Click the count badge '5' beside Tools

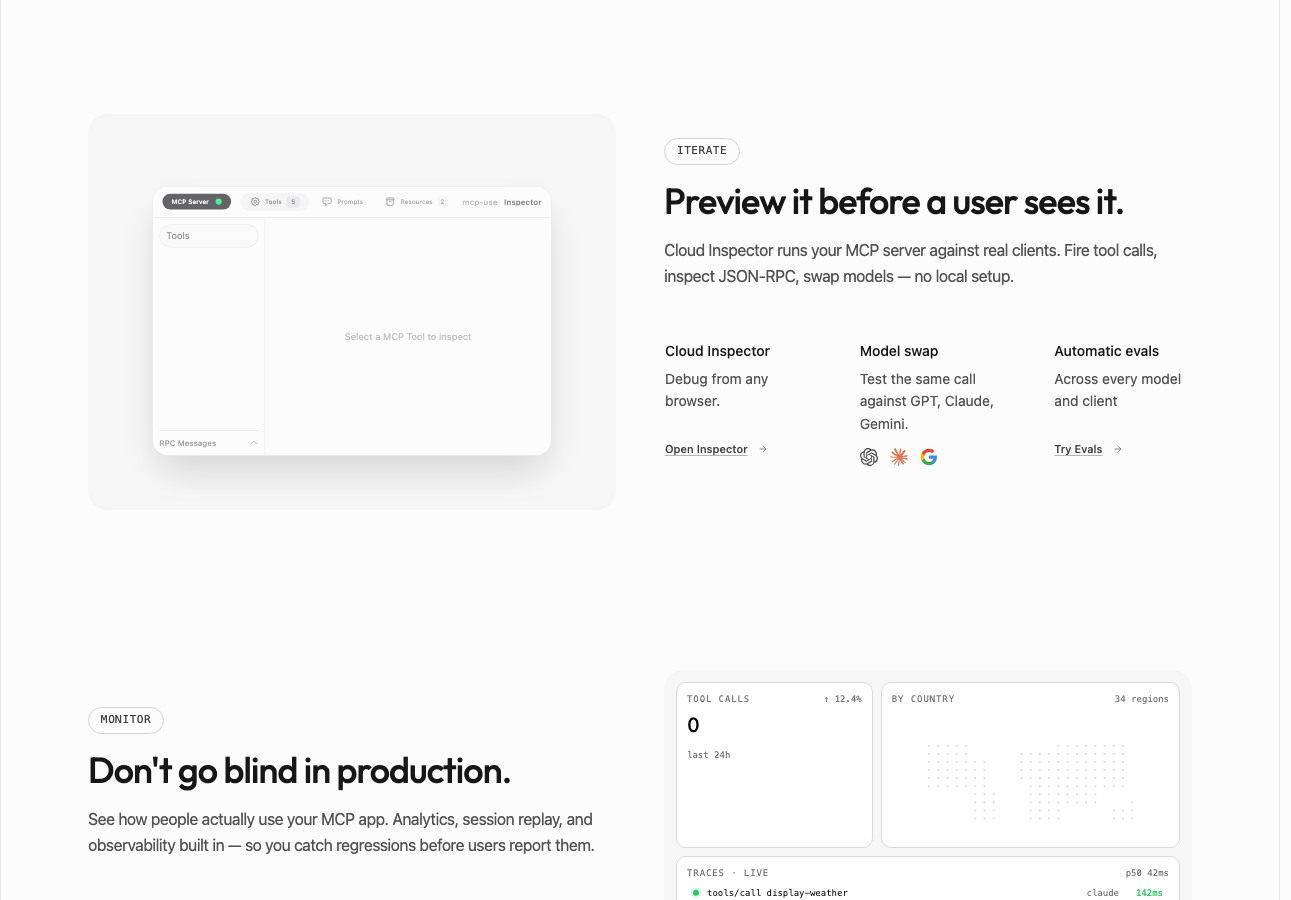(x=293, y=202)
